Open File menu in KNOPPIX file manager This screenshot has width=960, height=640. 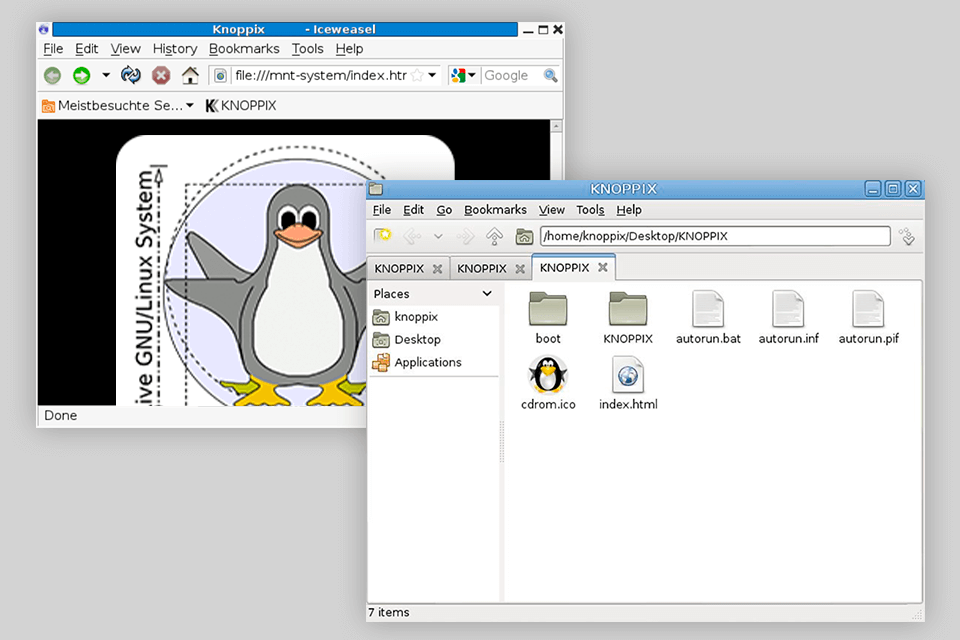(x=382, y=209)
